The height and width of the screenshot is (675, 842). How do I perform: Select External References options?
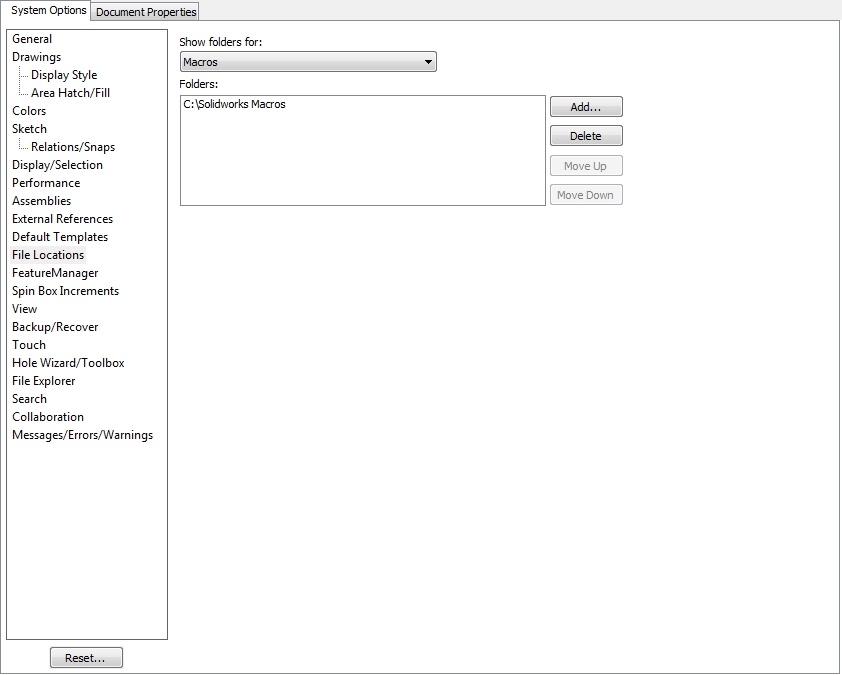click(62, 219)
